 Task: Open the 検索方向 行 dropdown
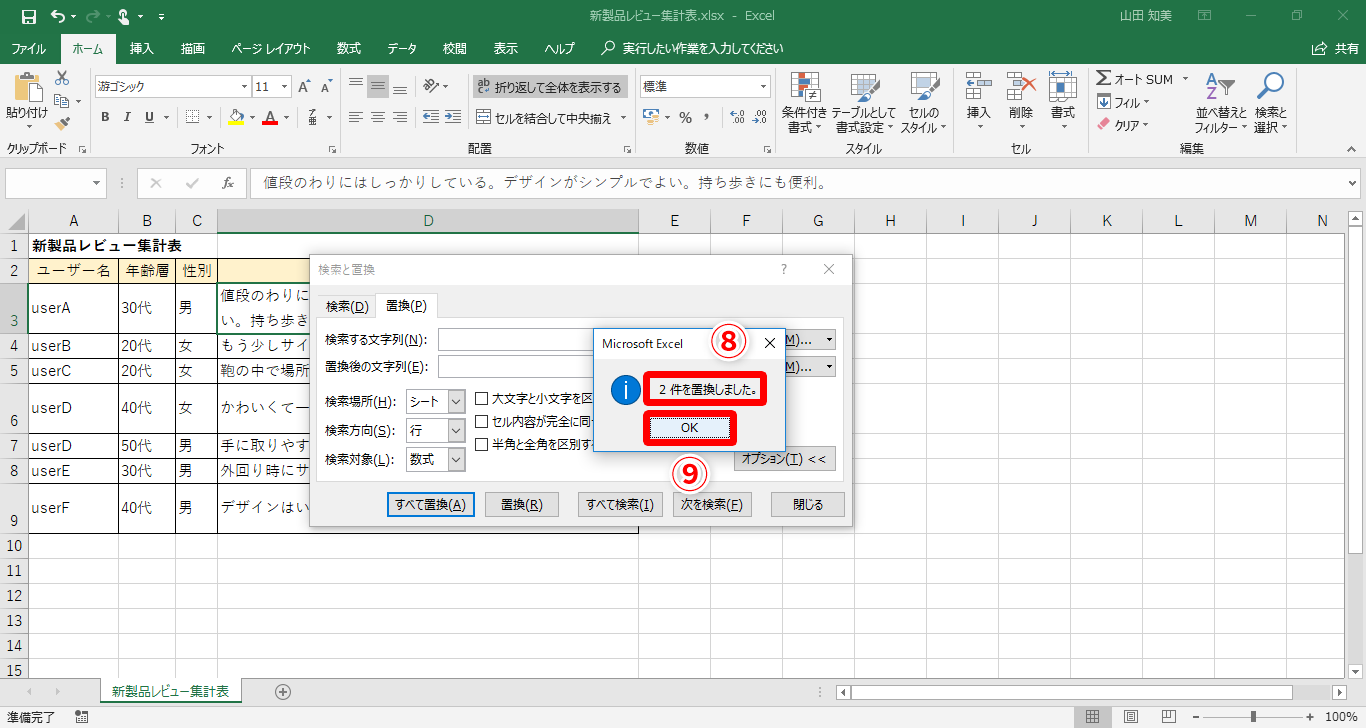pos(457,431)
